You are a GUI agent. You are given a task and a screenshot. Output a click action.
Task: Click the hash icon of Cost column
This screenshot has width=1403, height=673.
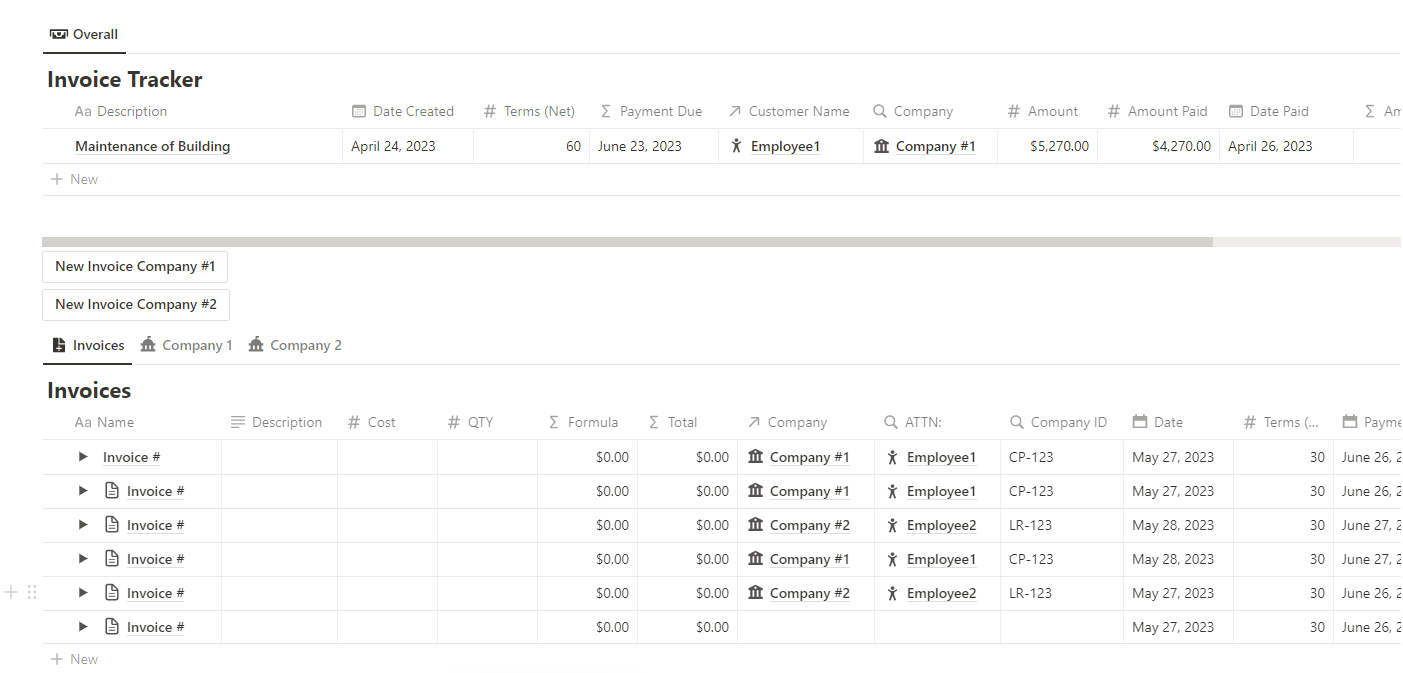354,422
